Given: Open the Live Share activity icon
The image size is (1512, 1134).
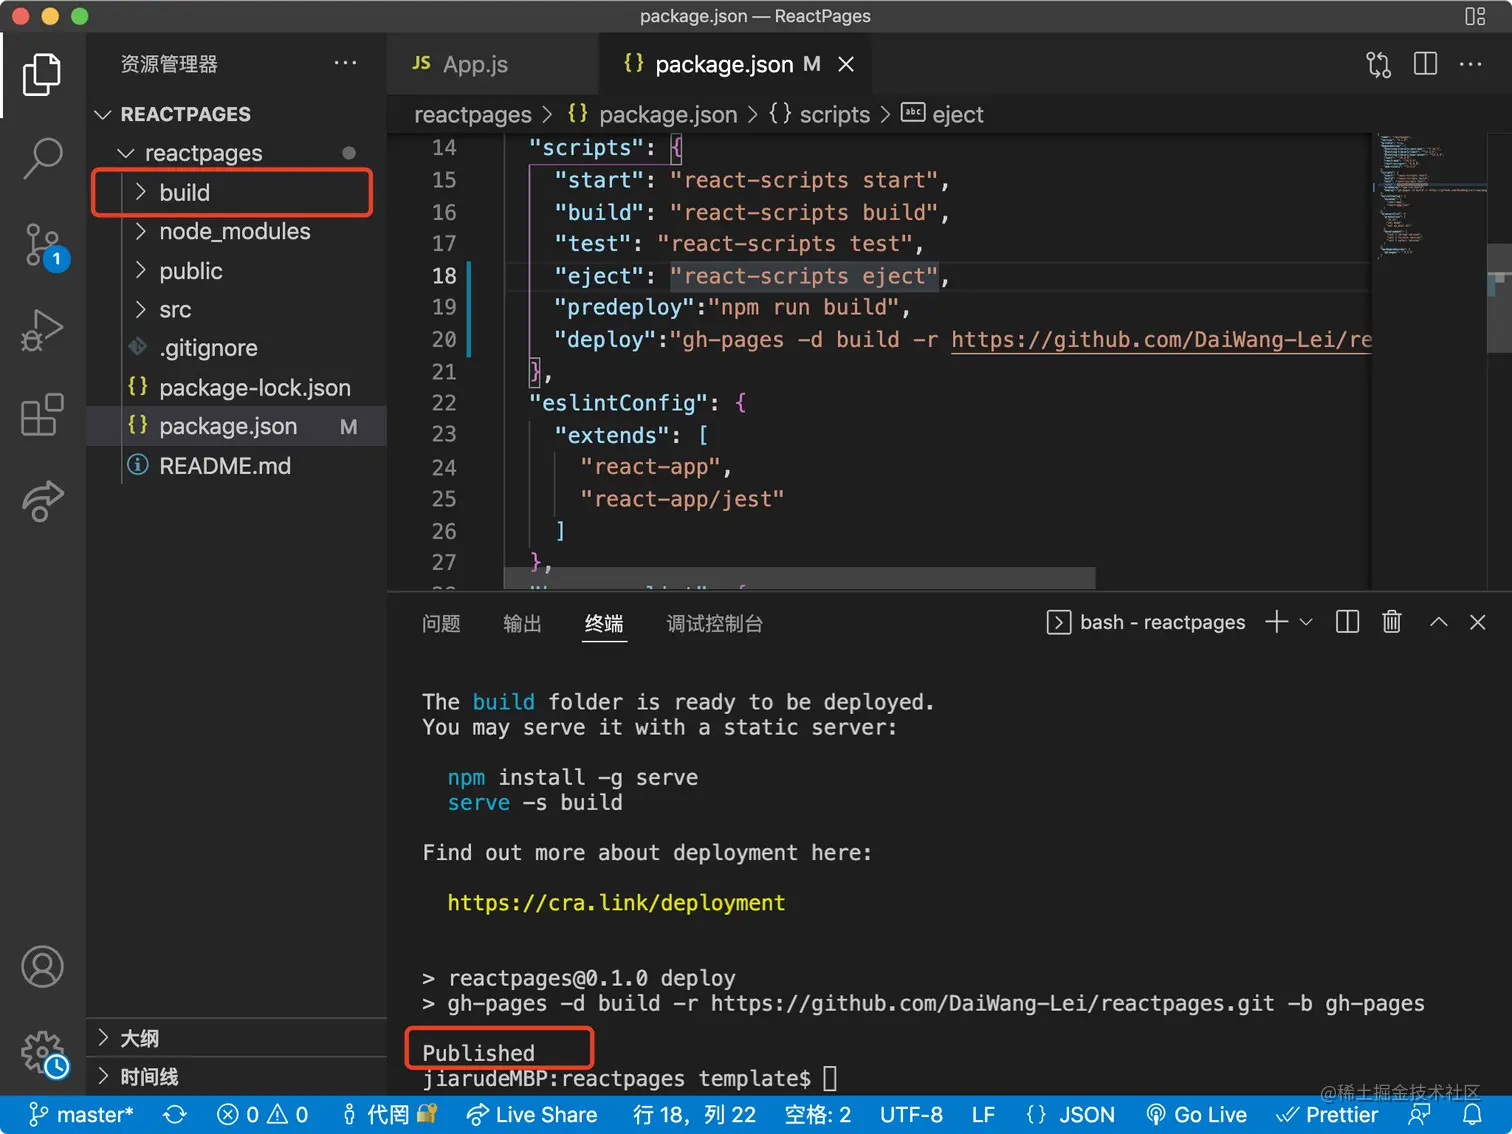Looking at the screenshot, I should pos(42,500).
